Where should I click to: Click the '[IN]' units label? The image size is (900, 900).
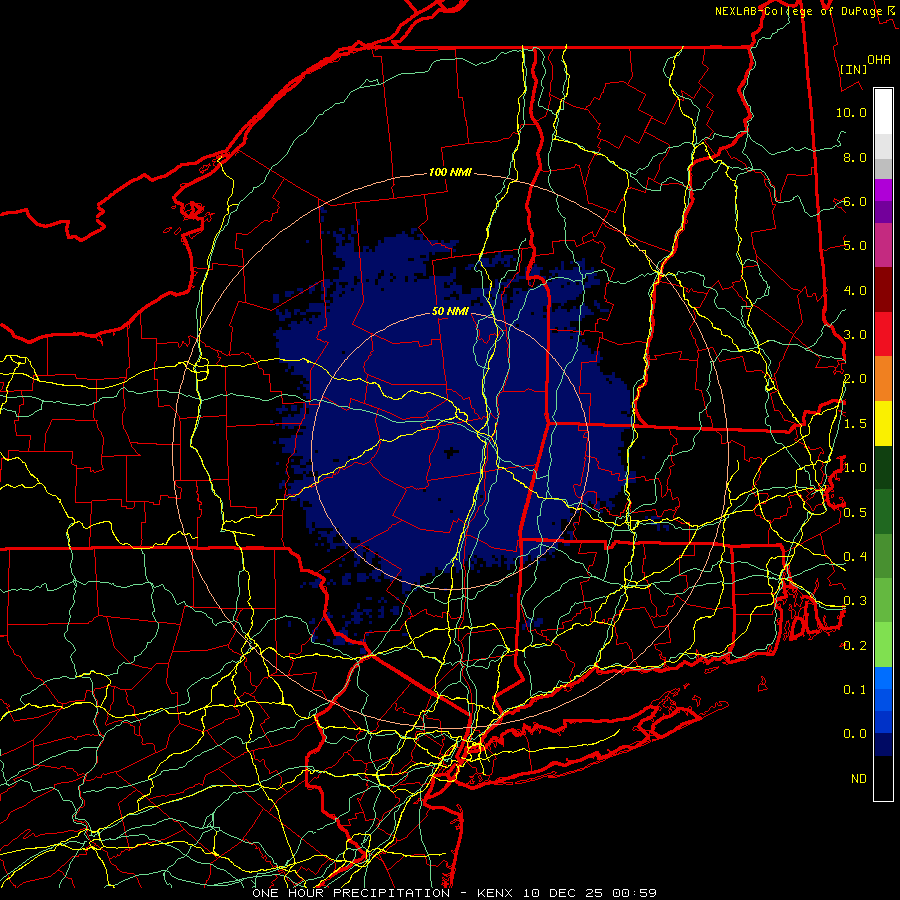point(853,69)
